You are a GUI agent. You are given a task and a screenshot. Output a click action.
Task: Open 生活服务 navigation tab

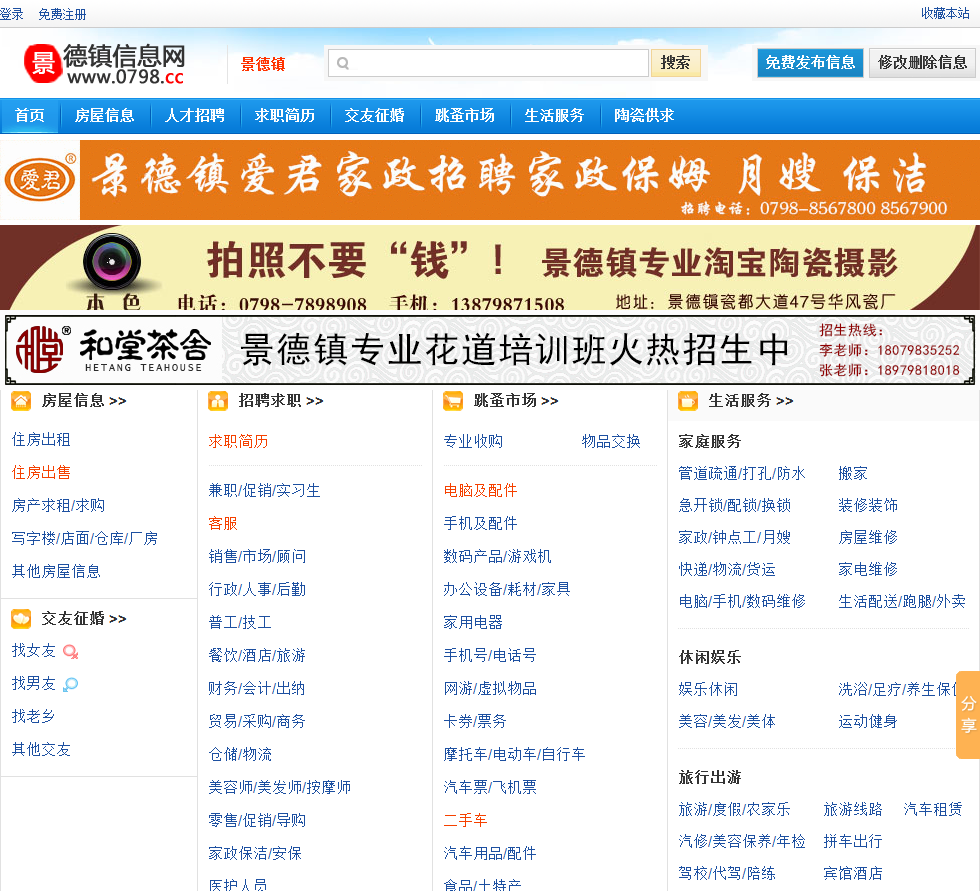coord(554,116)
